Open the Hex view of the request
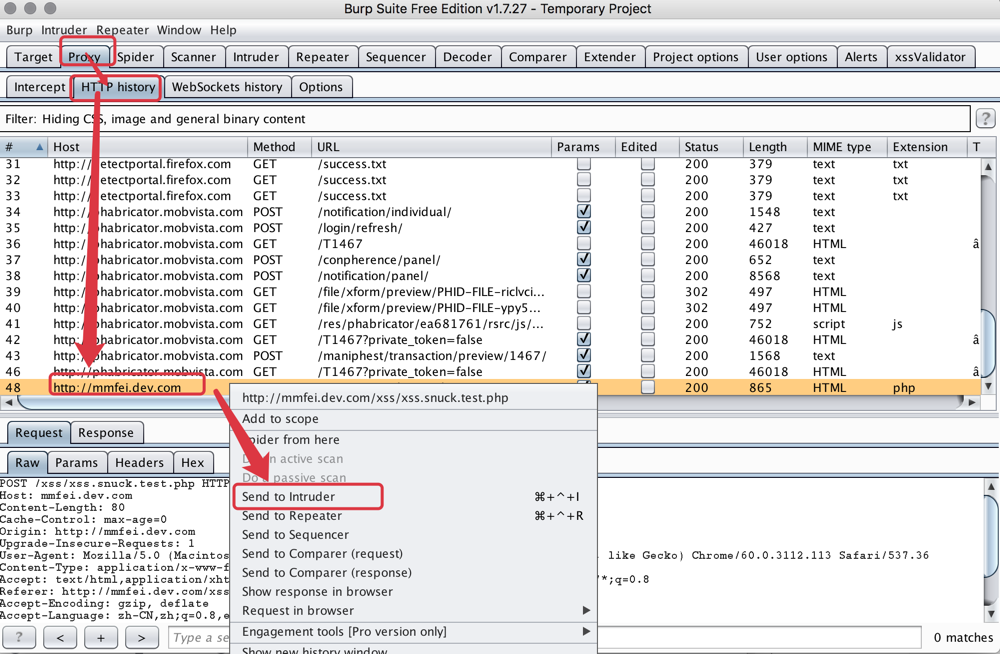This screenshot has width=1000, height=654. click(192, 462)
